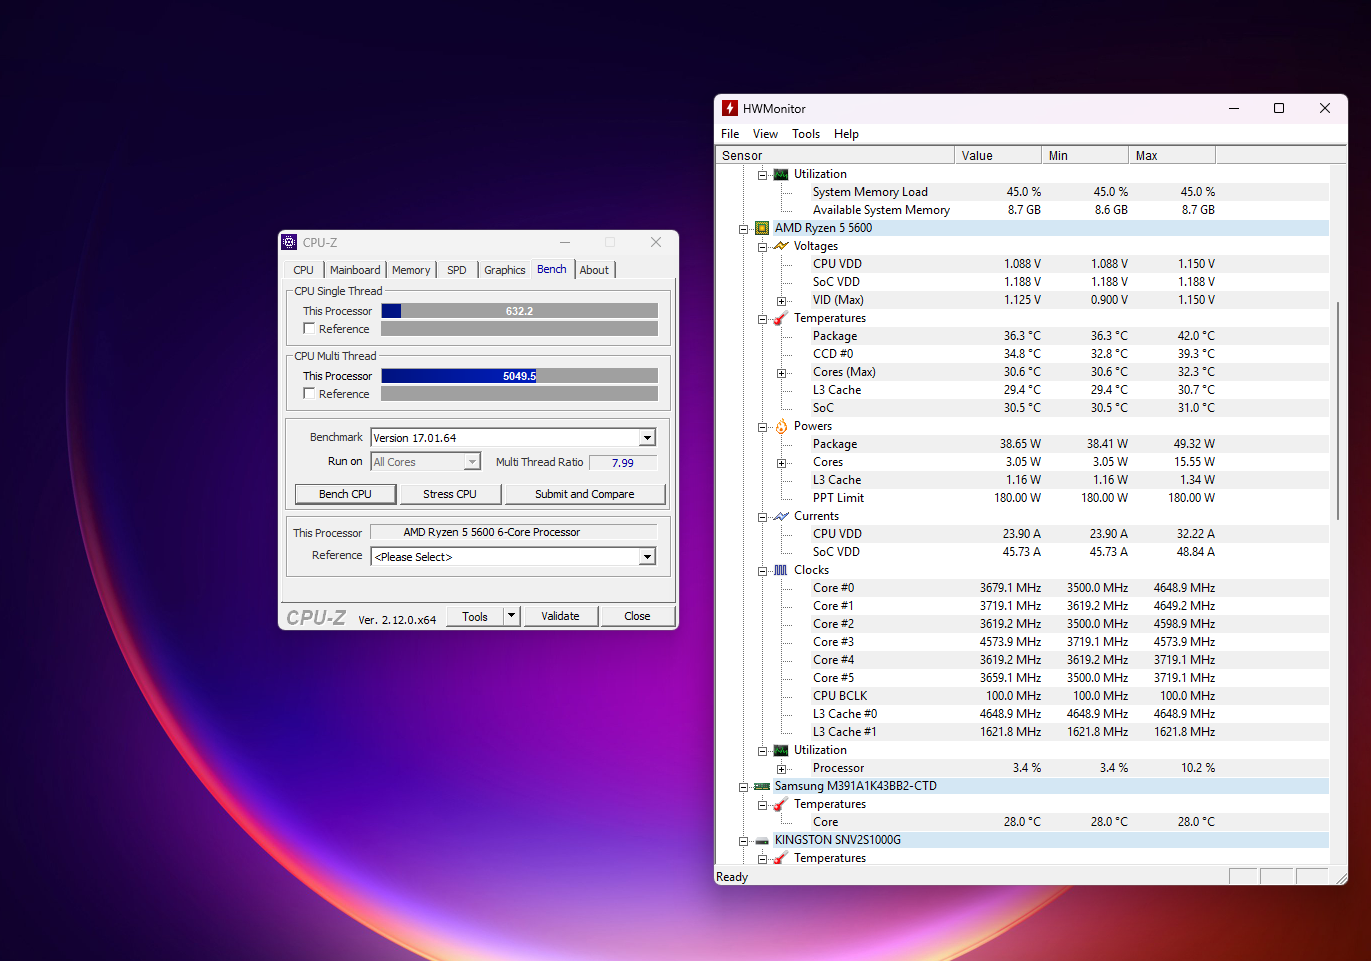Switch to the Graphics tab
This screenshot has height=961, width=1371.
(x=505, y=270)
